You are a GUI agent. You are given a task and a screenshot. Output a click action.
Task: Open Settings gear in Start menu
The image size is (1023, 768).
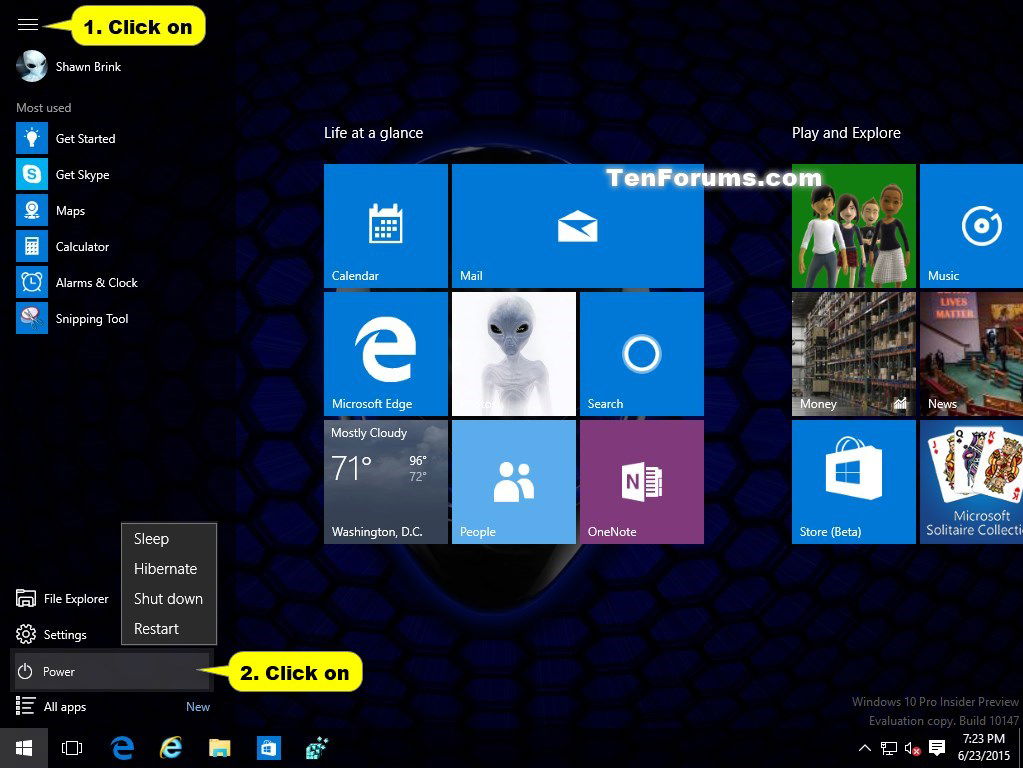point(51,634)
